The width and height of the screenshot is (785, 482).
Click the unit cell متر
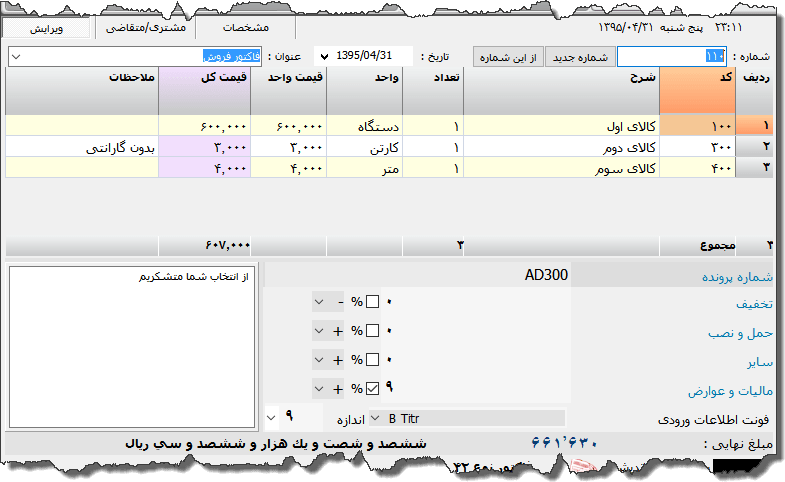[364, 168]
